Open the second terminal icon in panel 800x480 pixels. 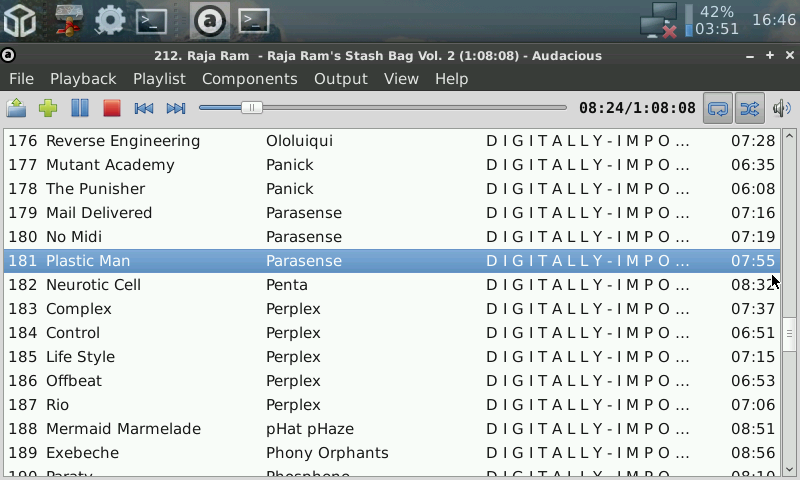click(254, 21)
